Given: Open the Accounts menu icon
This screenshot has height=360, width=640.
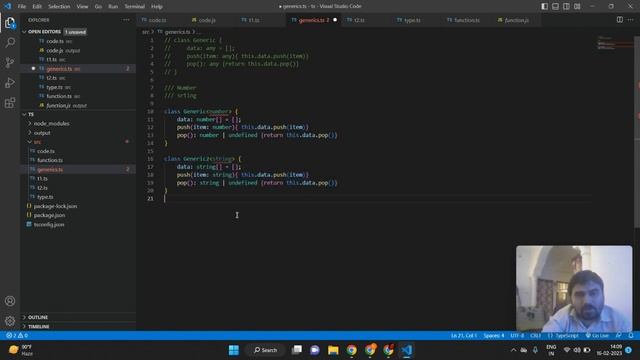Looking at the screenshot, I should pos(10,301).
